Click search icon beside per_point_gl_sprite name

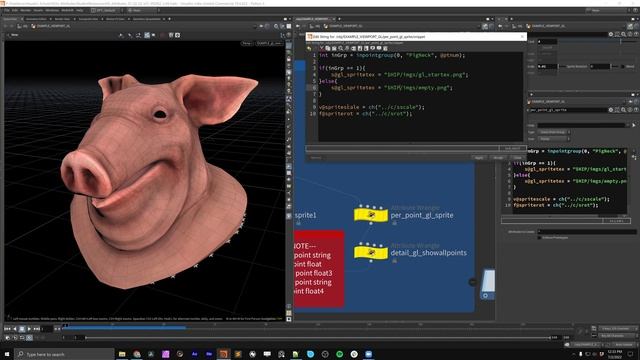(x=624, y=110)
